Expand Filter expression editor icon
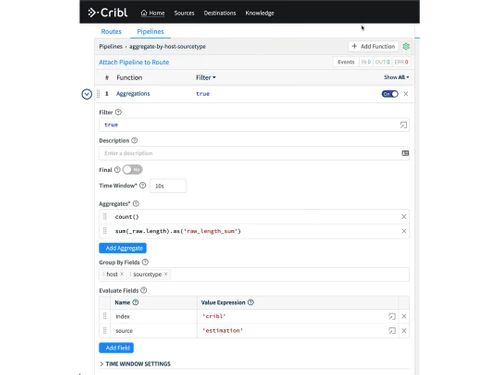The image size is (500, 375). coord(403,125)
